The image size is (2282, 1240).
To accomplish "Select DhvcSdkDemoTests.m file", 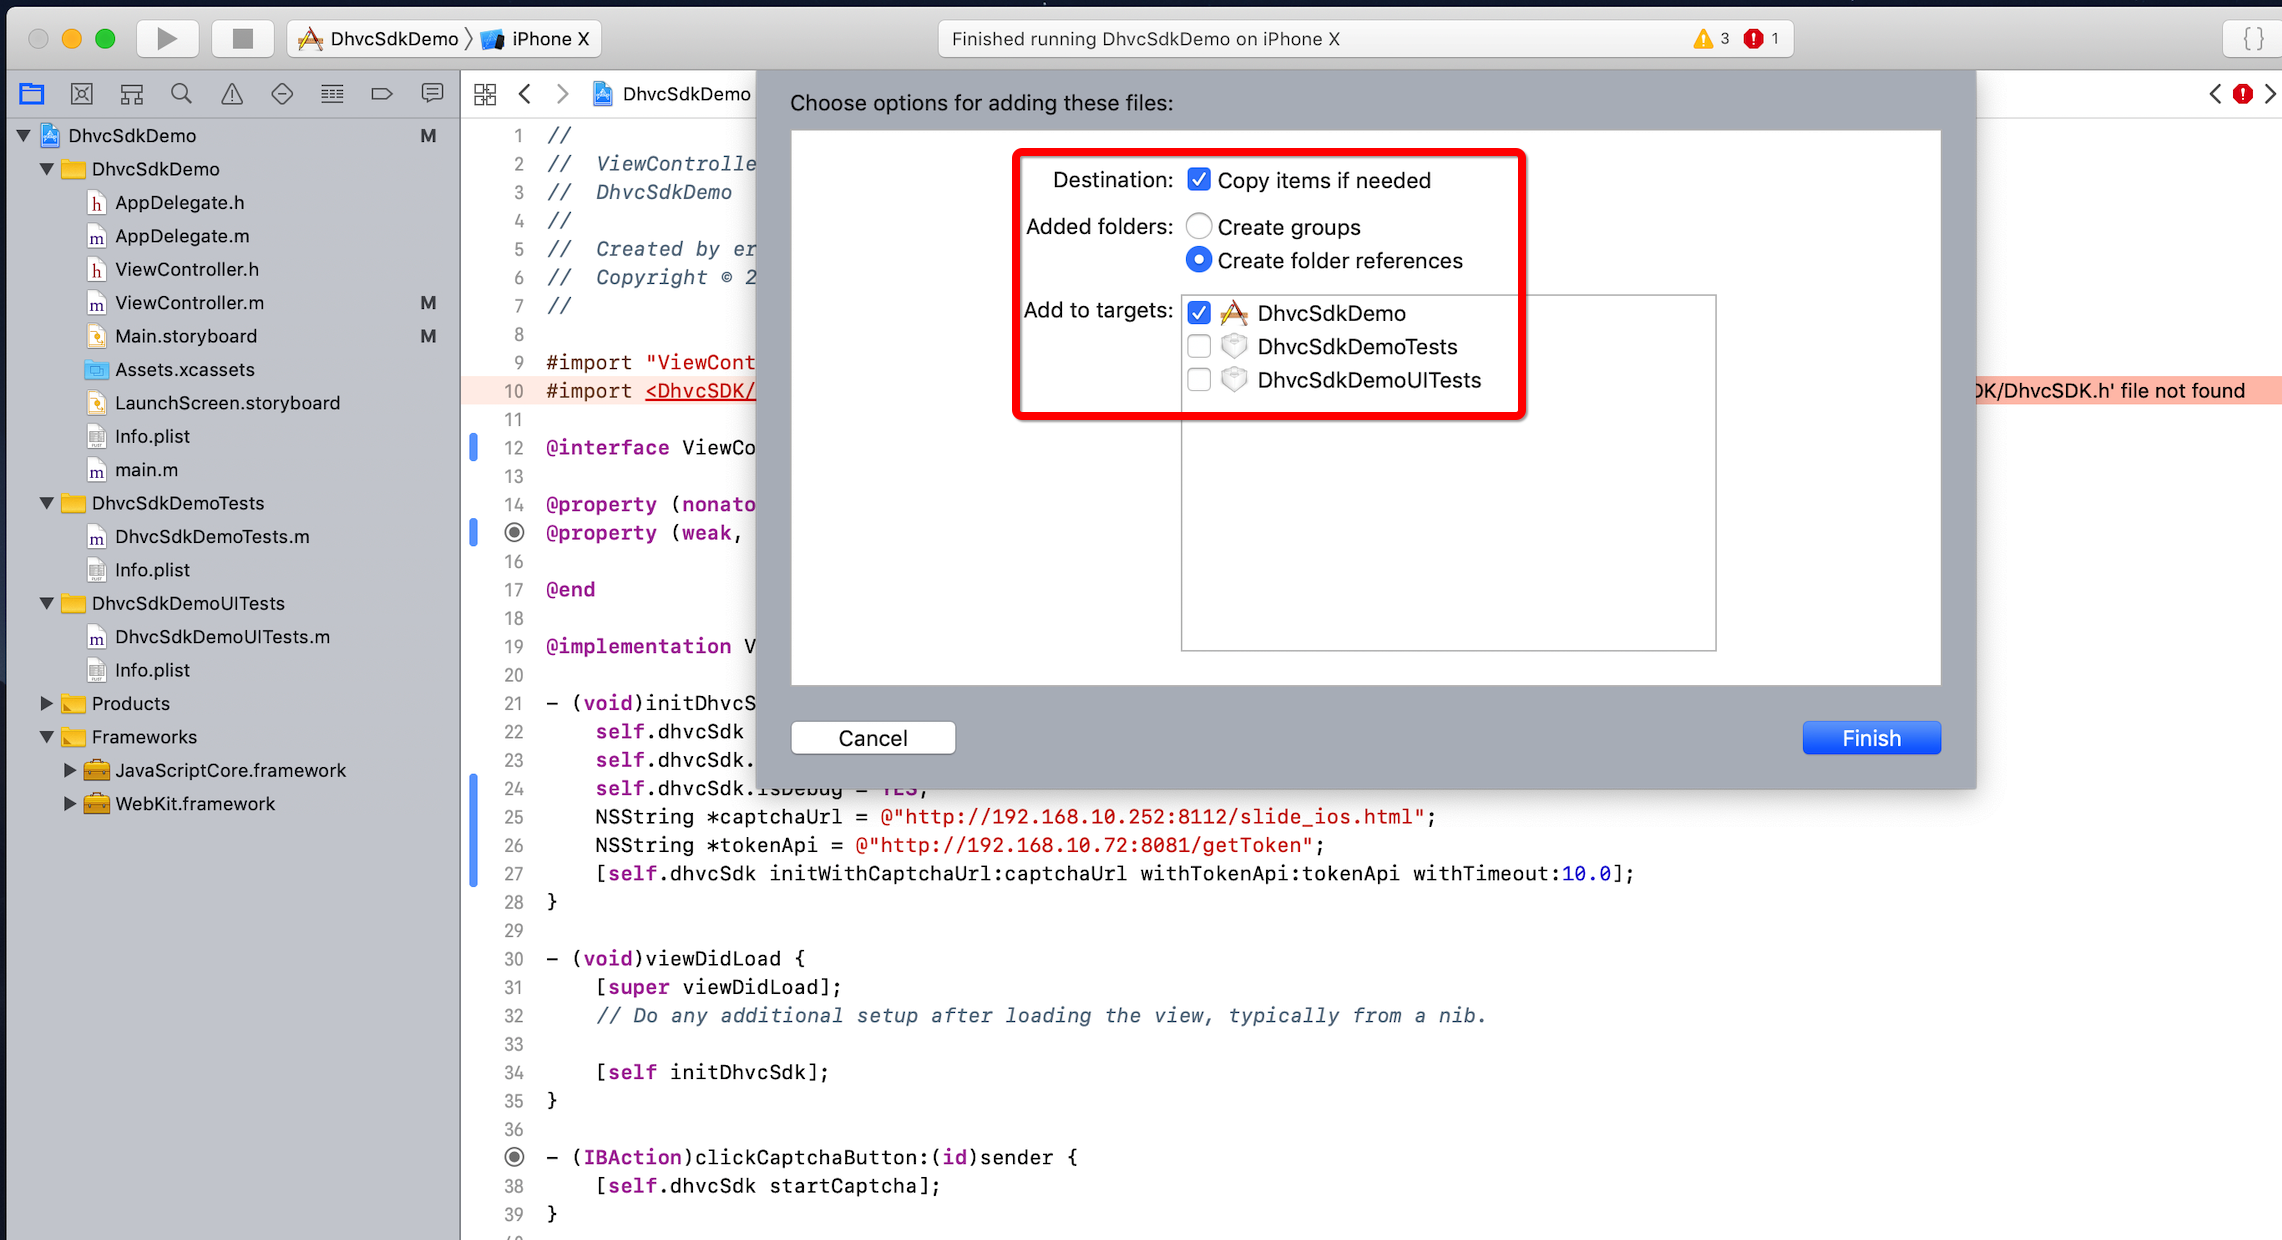I will coord(212,537).
